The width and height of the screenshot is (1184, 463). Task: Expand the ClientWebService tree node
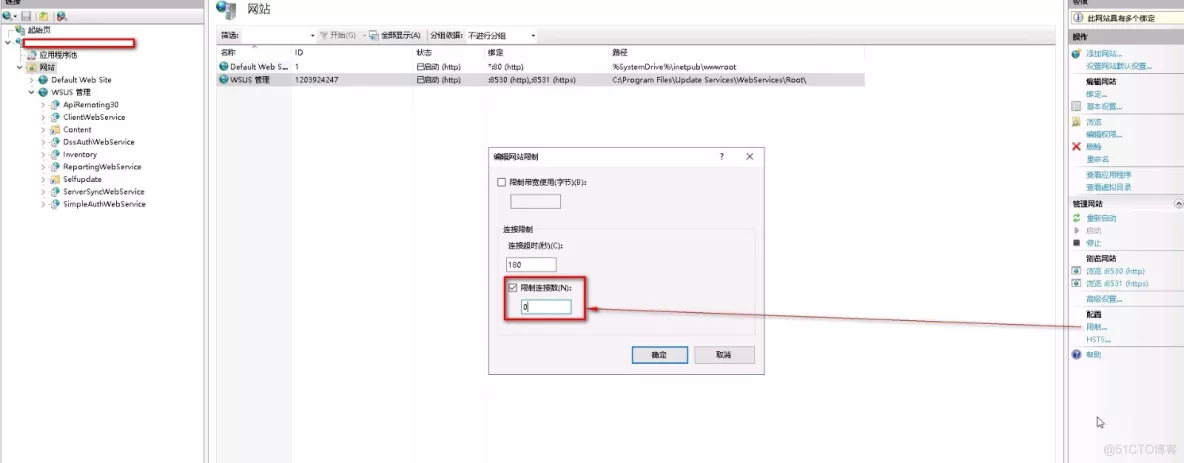[x=44, y=117]
